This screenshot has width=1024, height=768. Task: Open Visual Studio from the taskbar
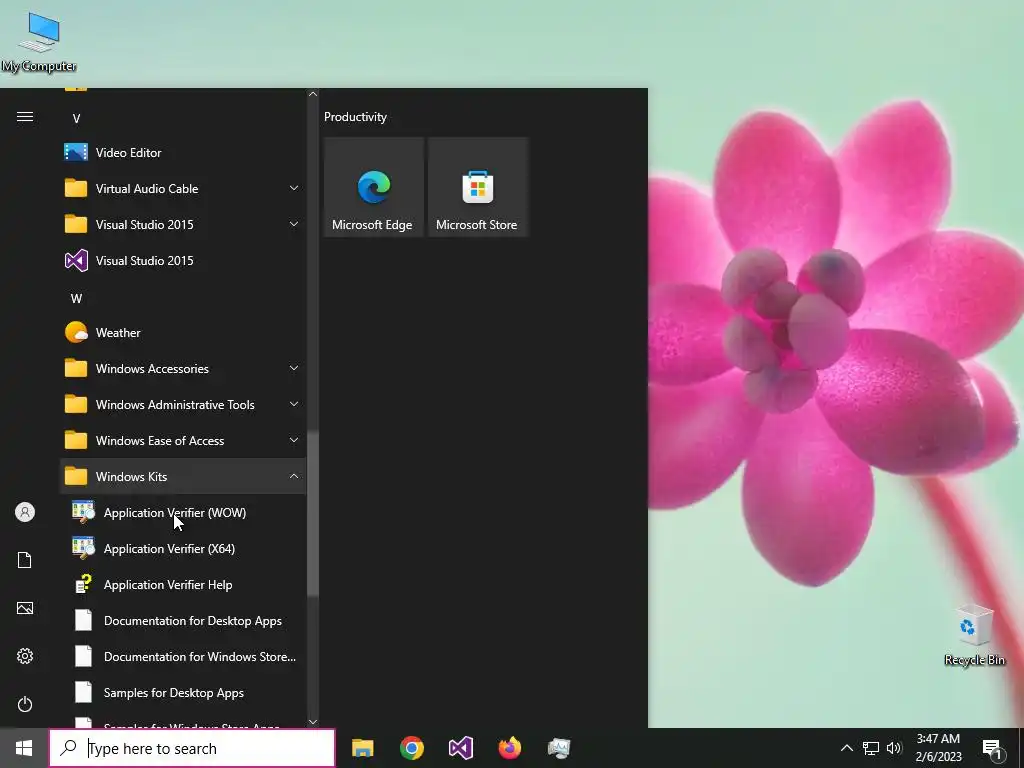pos(460,748)
